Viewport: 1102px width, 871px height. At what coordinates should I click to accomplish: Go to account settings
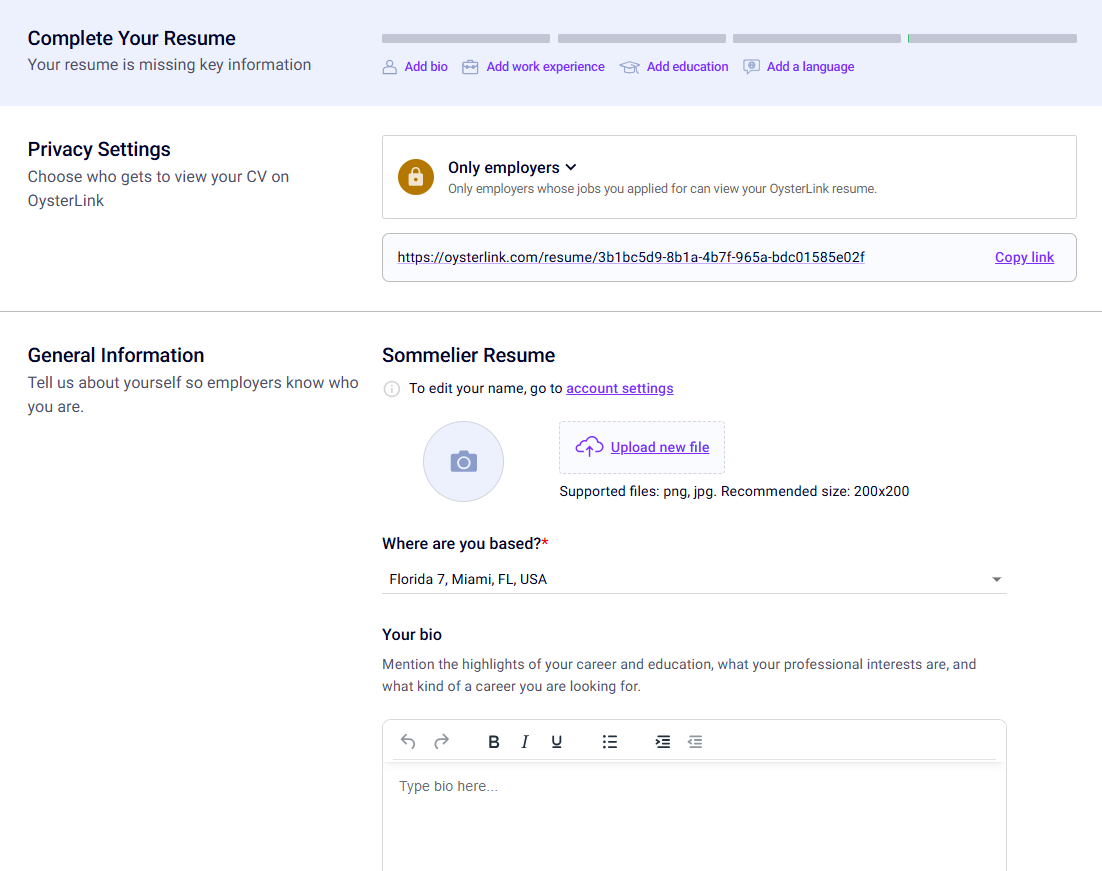point(619,388)
